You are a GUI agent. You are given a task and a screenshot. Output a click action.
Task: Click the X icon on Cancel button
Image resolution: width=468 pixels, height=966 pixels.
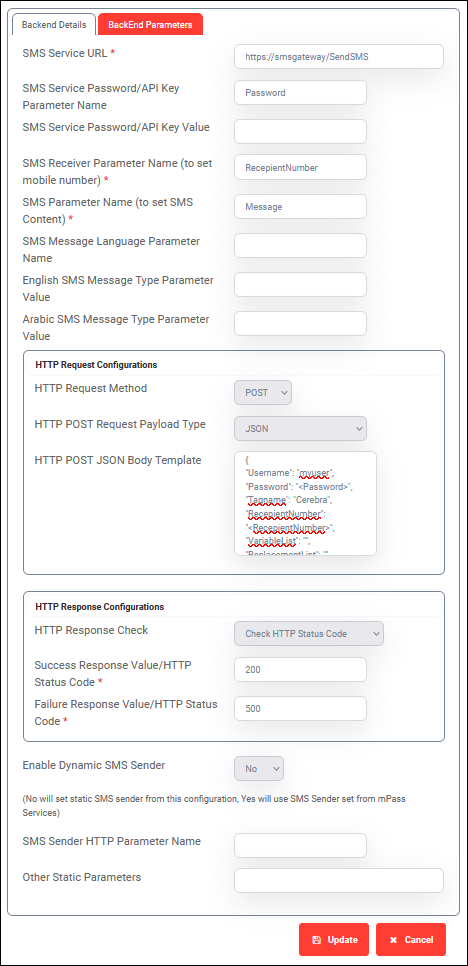point(393,940)
